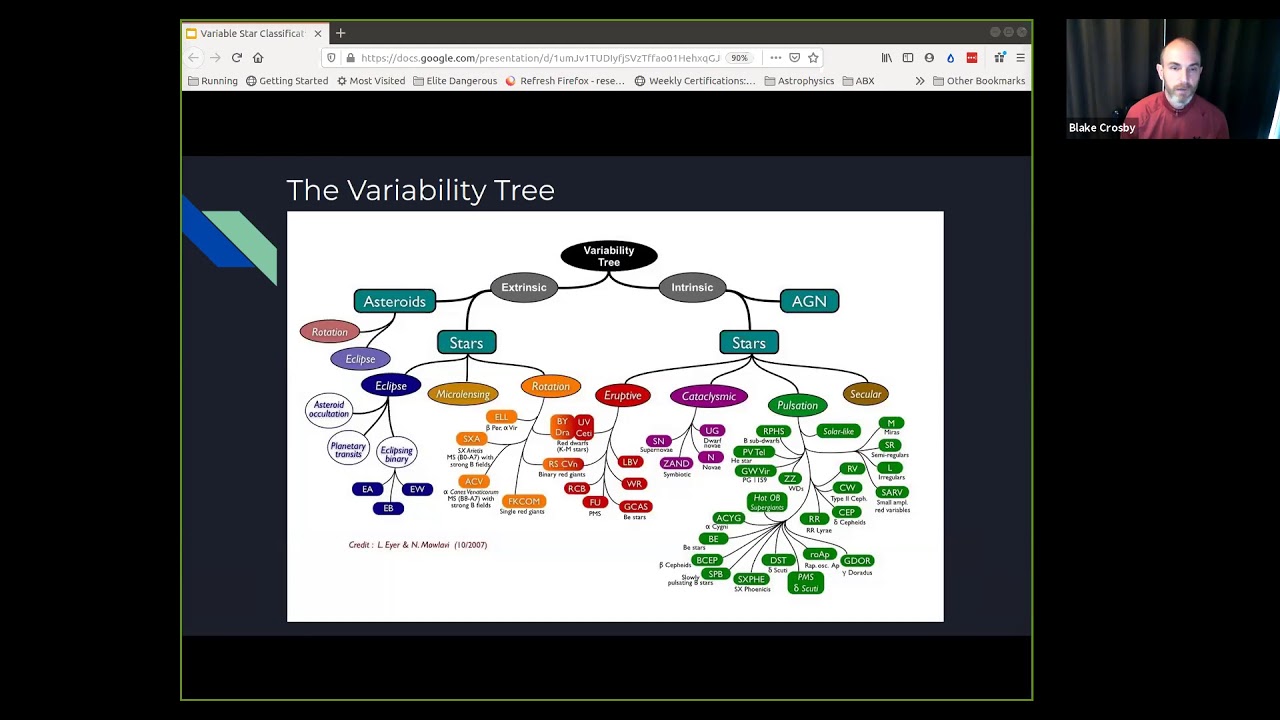Open the Firefox Library icon

(886, 58)
